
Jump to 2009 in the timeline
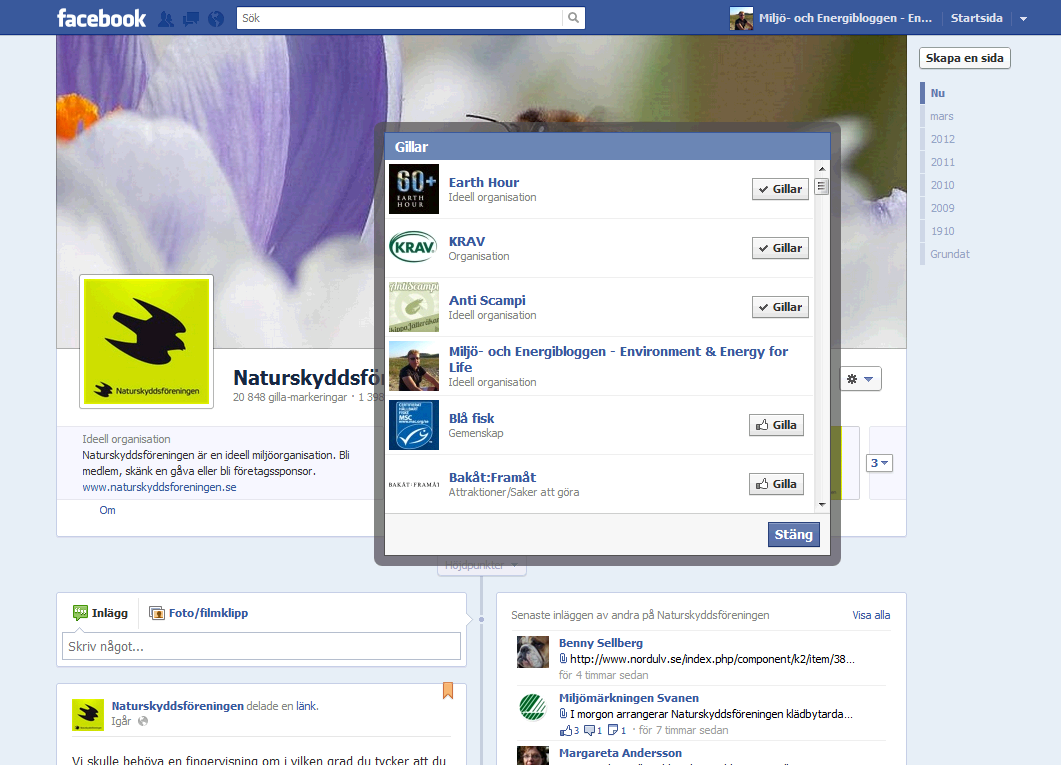943,208
